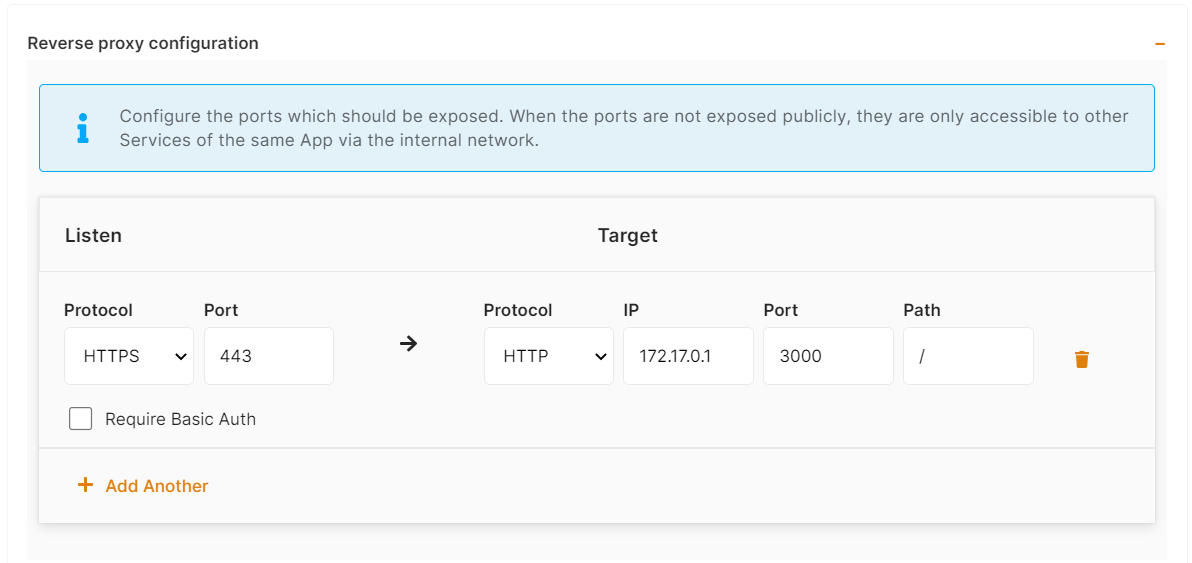The height and width of the screenshot is (563, 1192).
Task: Click Add Another link
Action: (156, 486)
